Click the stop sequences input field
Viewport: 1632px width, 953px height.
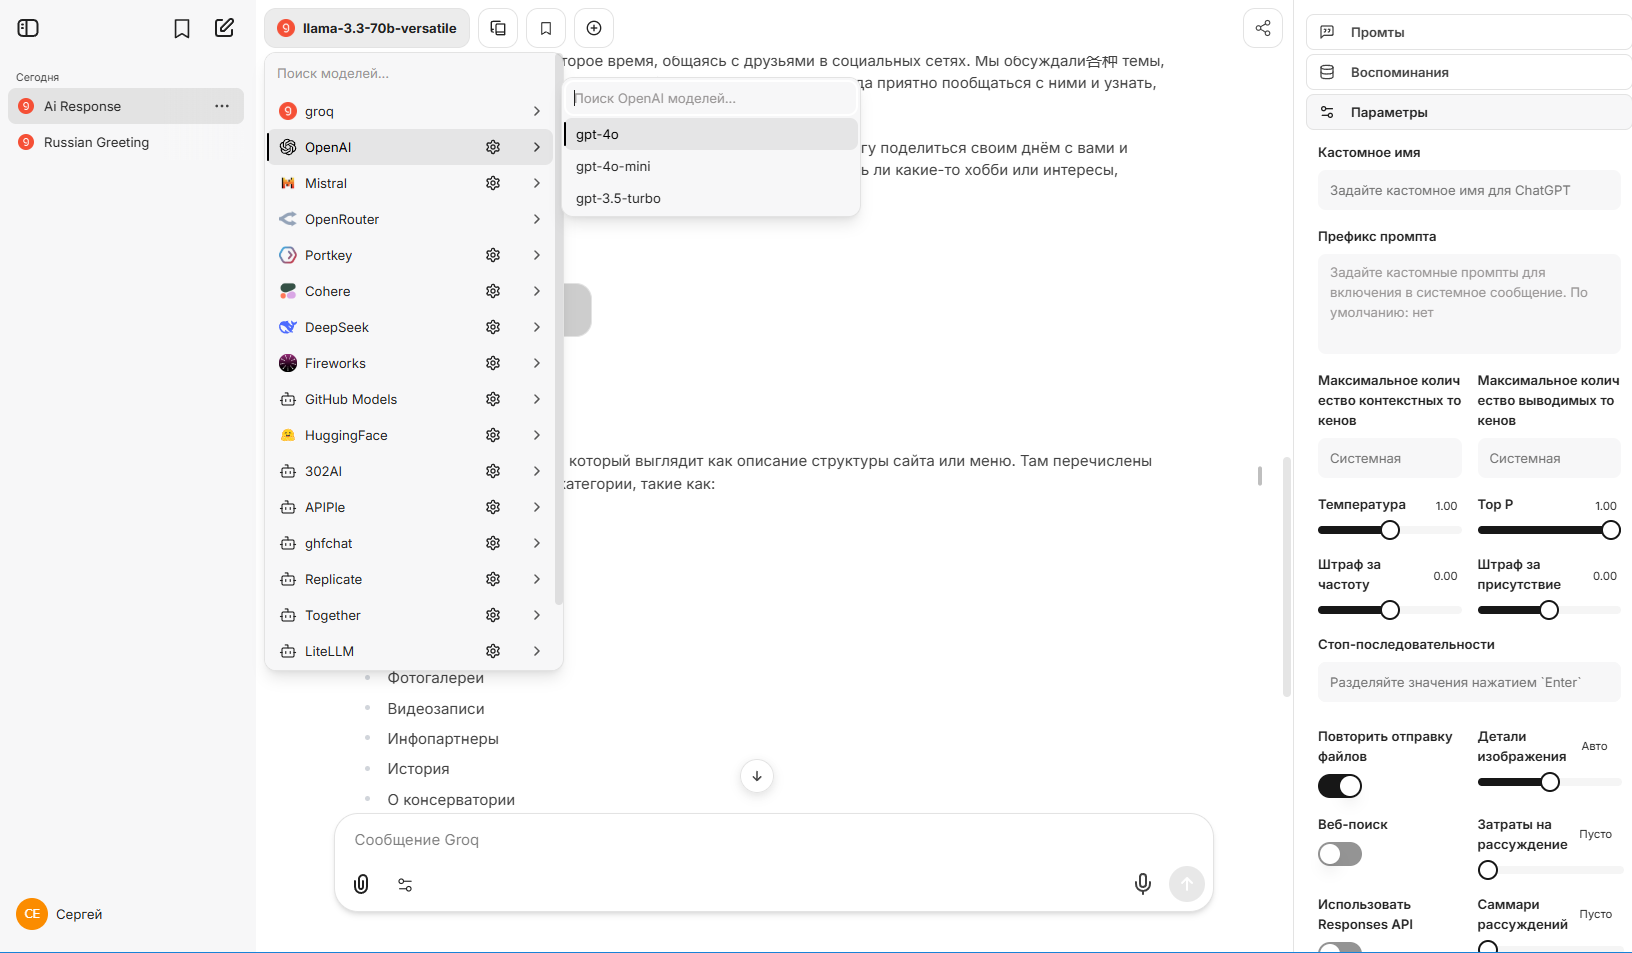[1469, 682]
